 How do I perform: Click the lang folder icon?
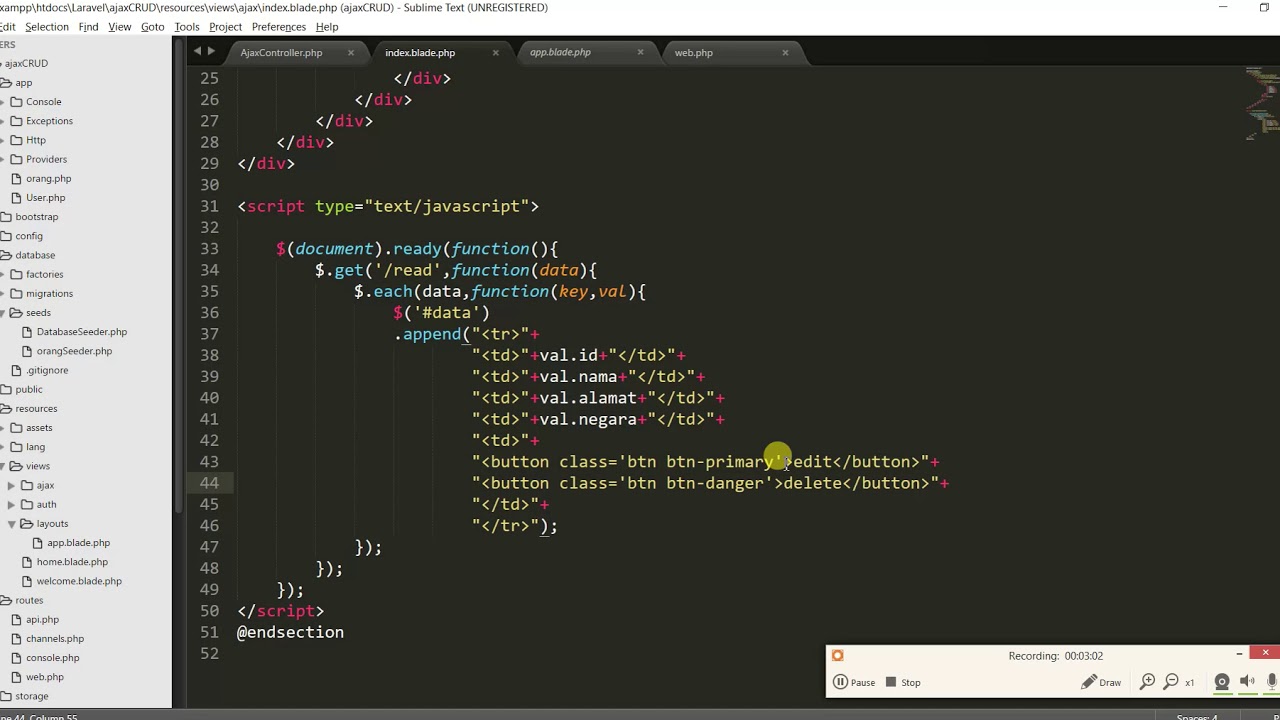[x=17, y=447]
